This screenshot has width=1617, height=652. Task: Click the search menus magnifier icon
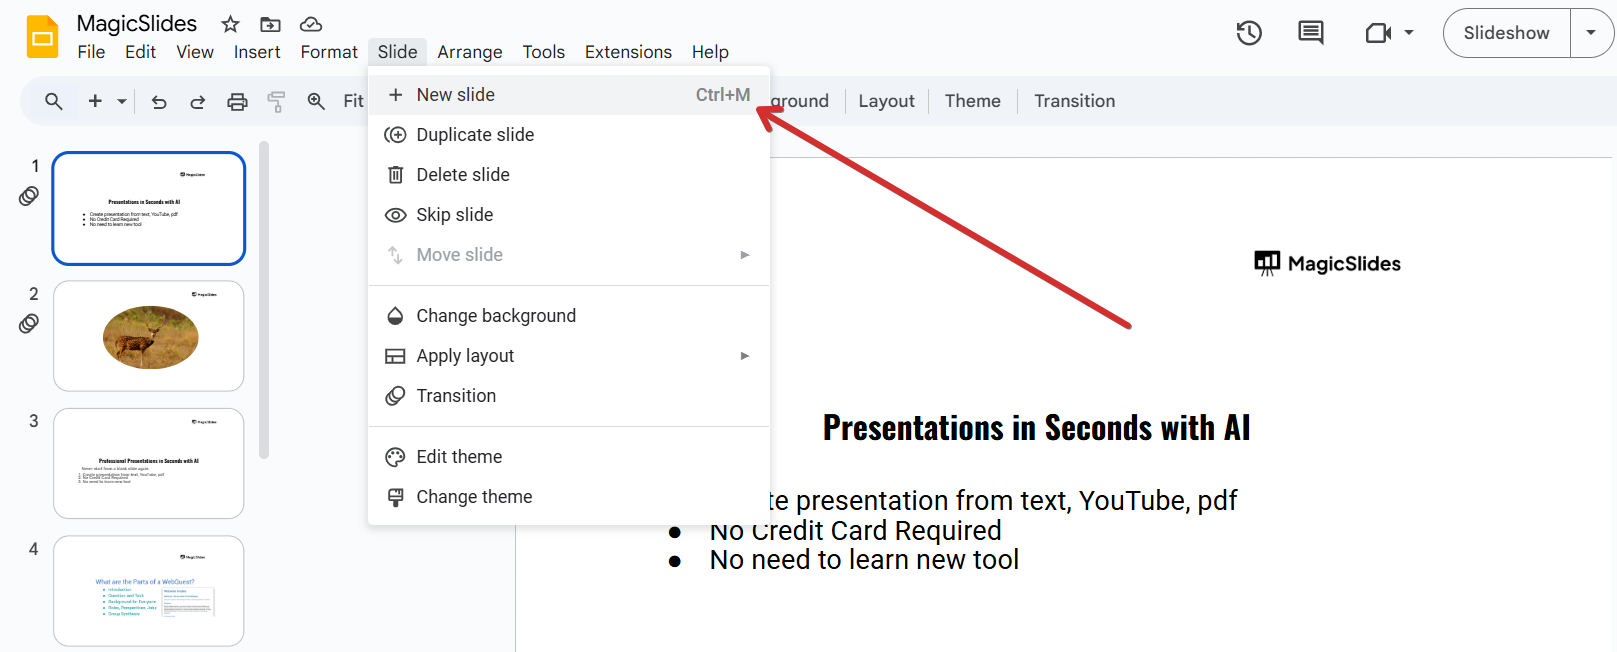(54, 101)
